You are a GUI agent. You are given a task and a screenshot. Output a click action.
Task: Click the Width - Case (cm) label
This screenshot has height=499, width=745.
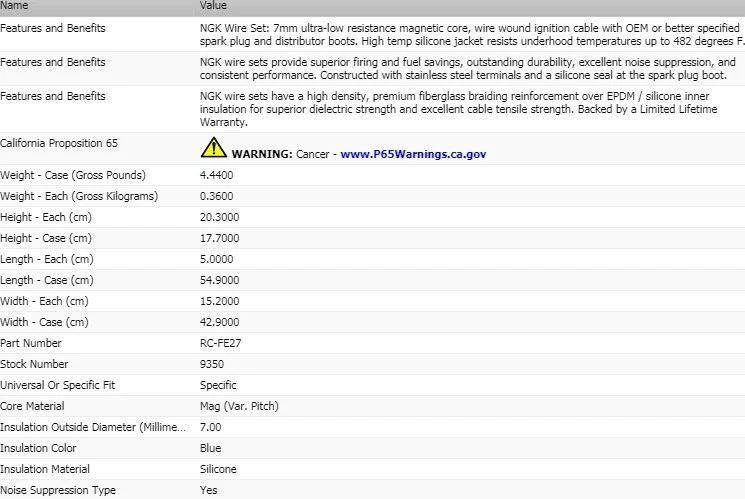coord(44,322)
